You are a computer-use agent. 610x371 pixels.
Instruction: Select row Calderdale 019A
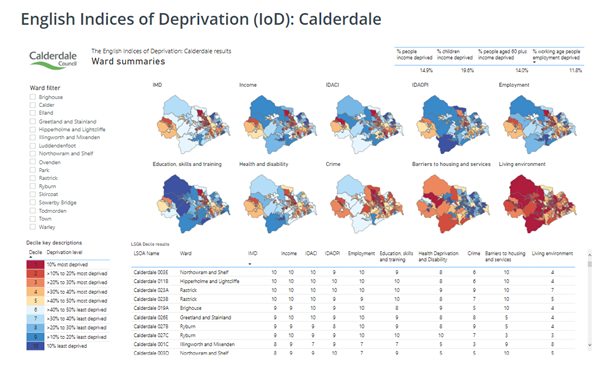pos(353,308)
